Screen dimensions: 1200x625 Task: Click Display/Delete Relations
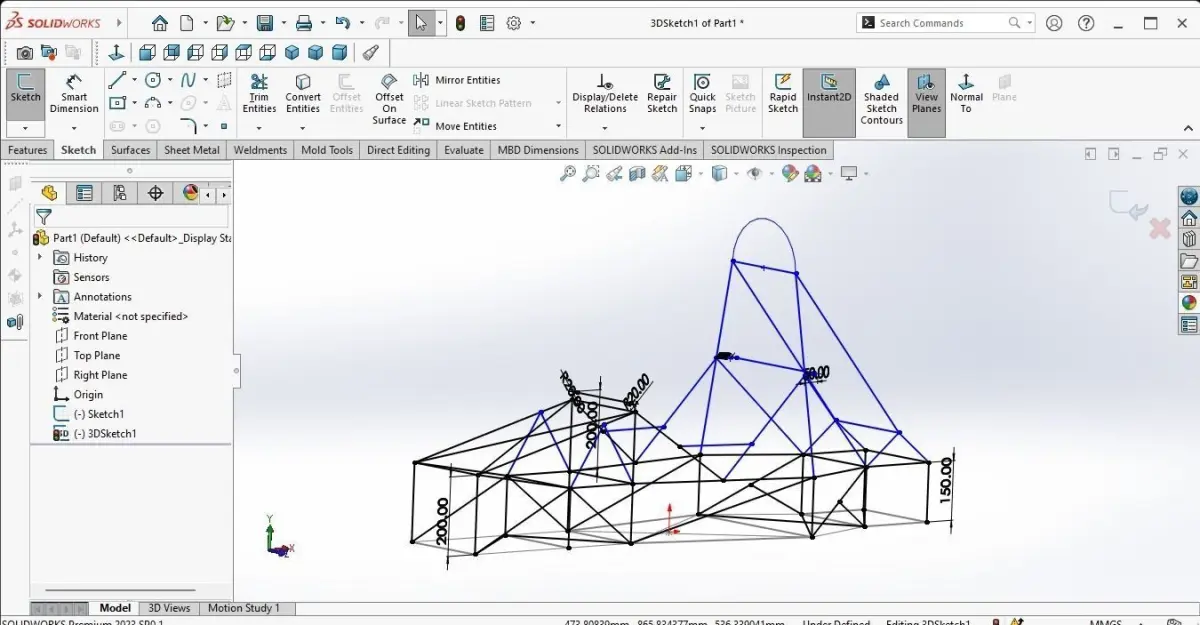(x=605, y=93)
